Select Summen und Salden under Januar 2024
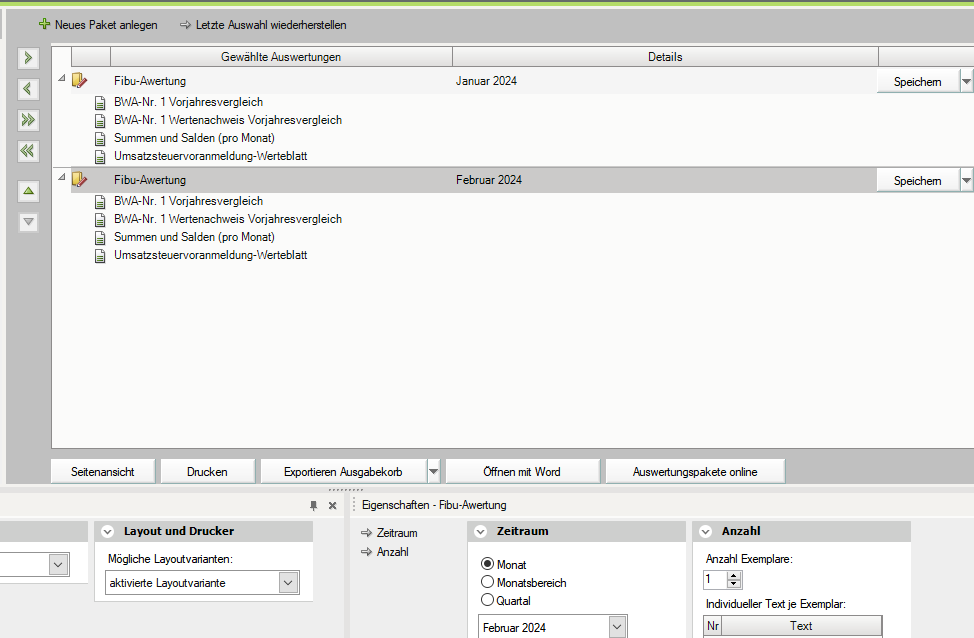Screen dimensions: 974x638 pos(194,138)
